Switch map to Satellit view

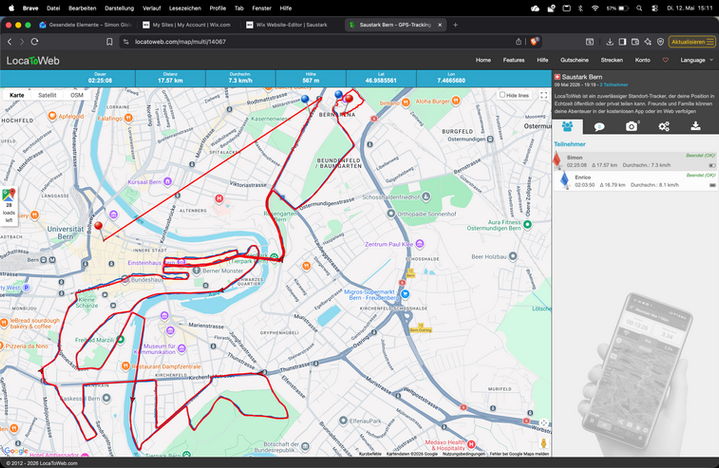pos(47,95)
